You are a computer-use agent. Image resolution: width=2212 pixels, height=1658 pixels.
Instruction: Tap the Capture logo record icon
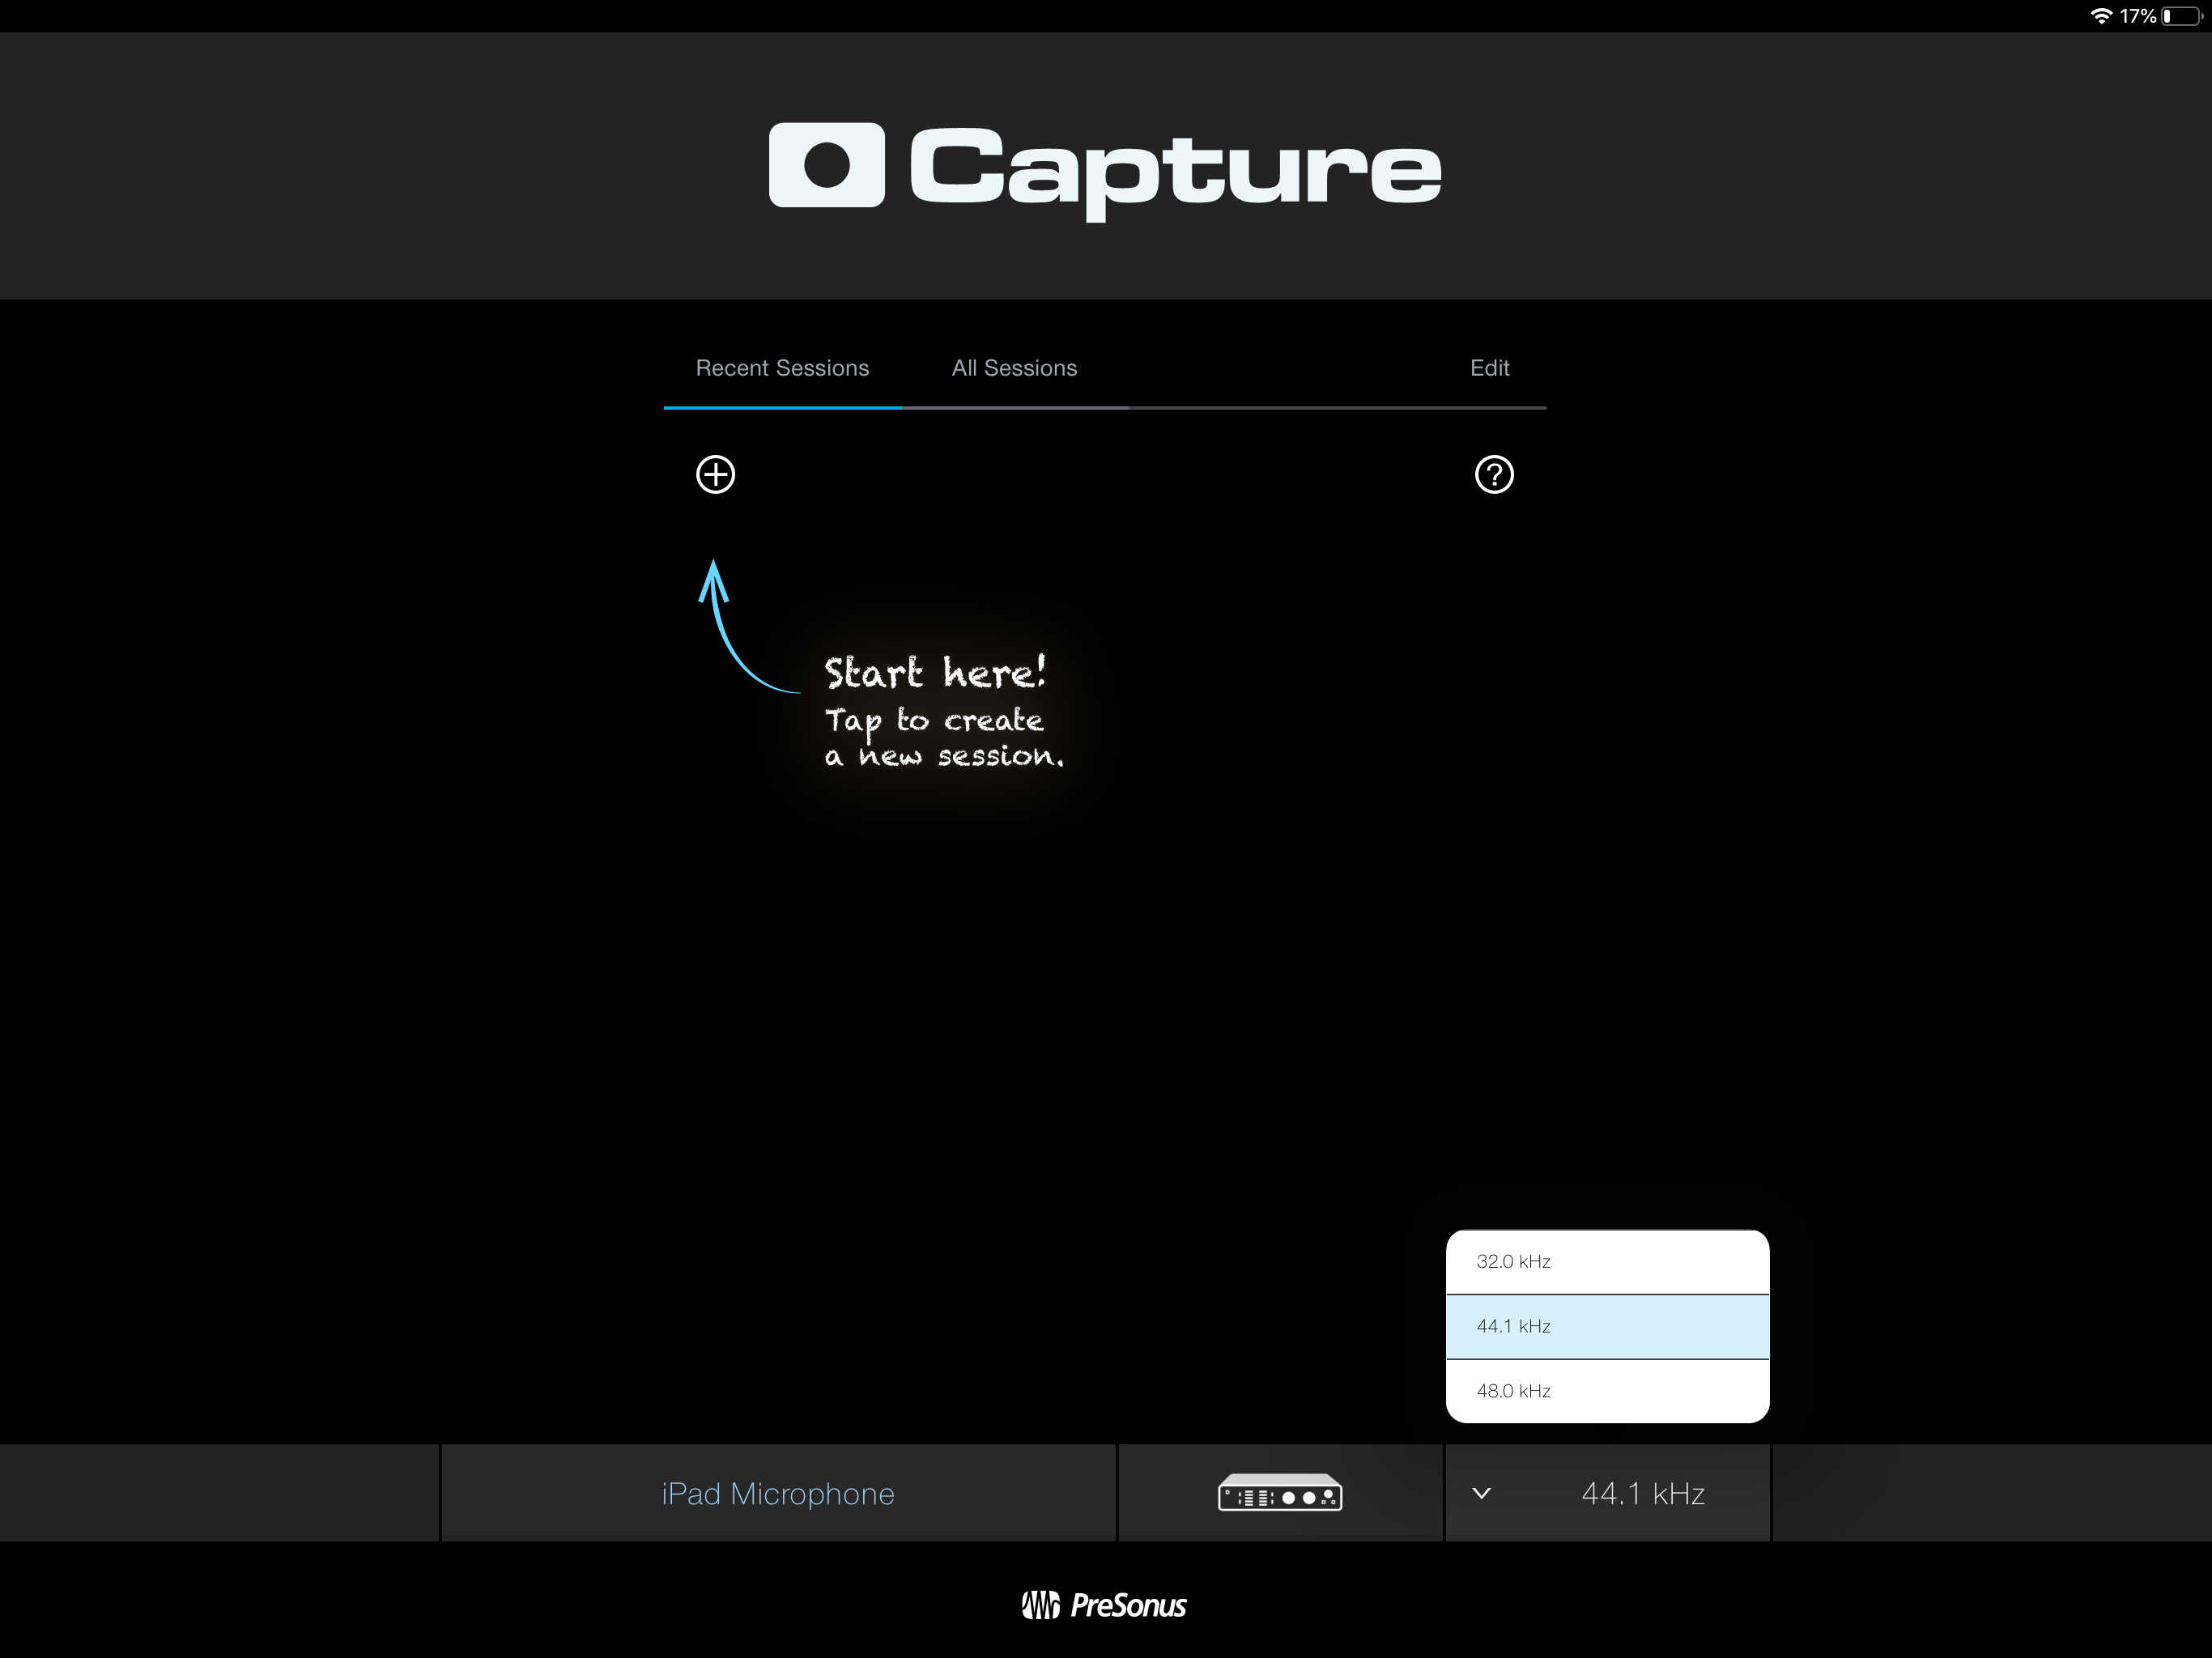(x=827, y=165)
